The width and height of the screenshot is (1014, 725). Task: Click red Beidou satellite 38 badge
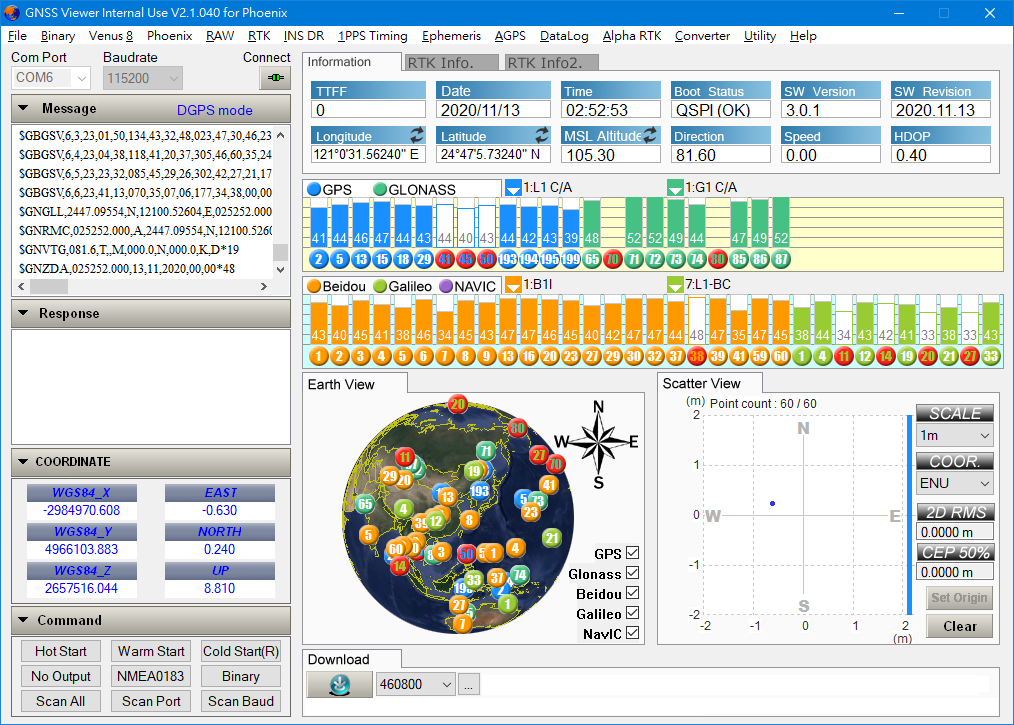pyautogui.click(x=697, y=356)
